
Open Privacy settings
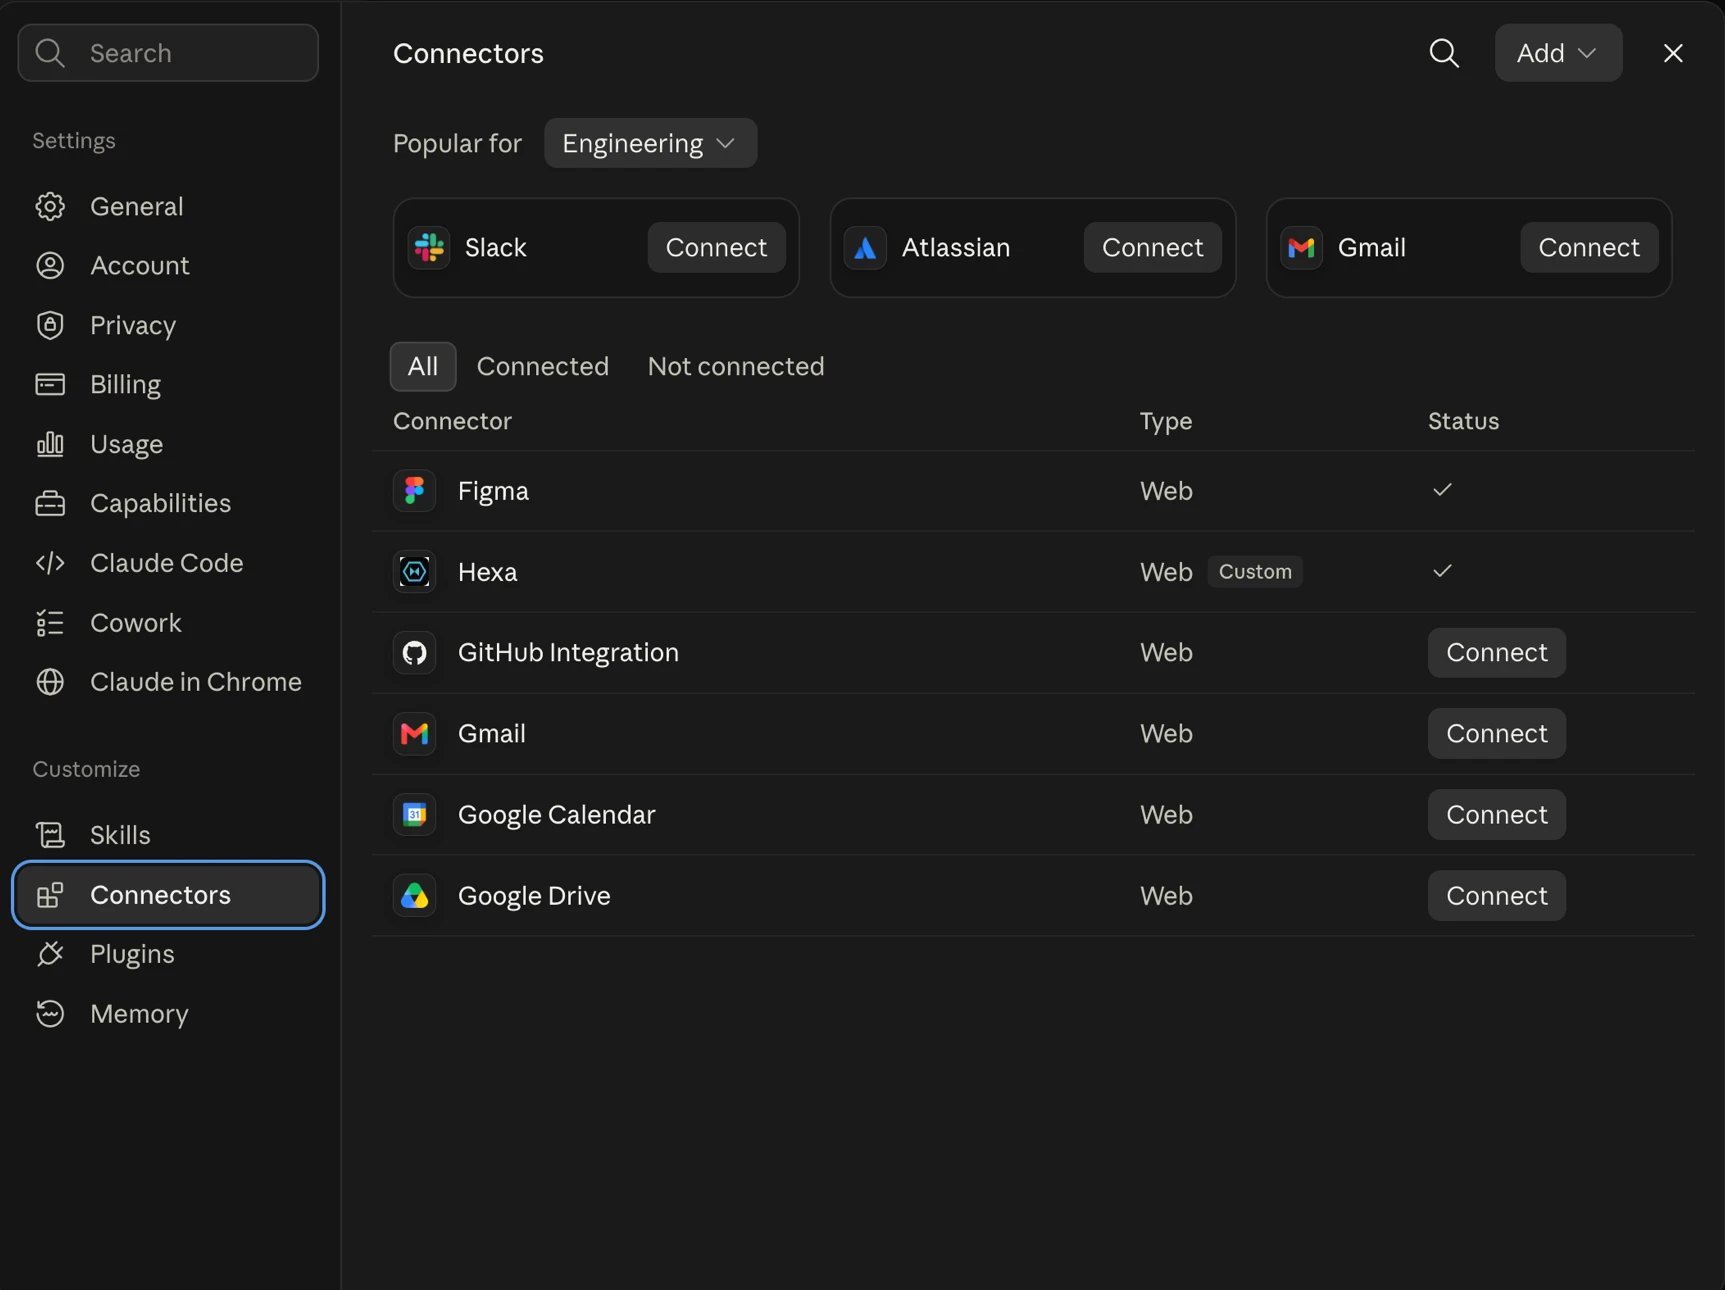[x=168, y=325]
